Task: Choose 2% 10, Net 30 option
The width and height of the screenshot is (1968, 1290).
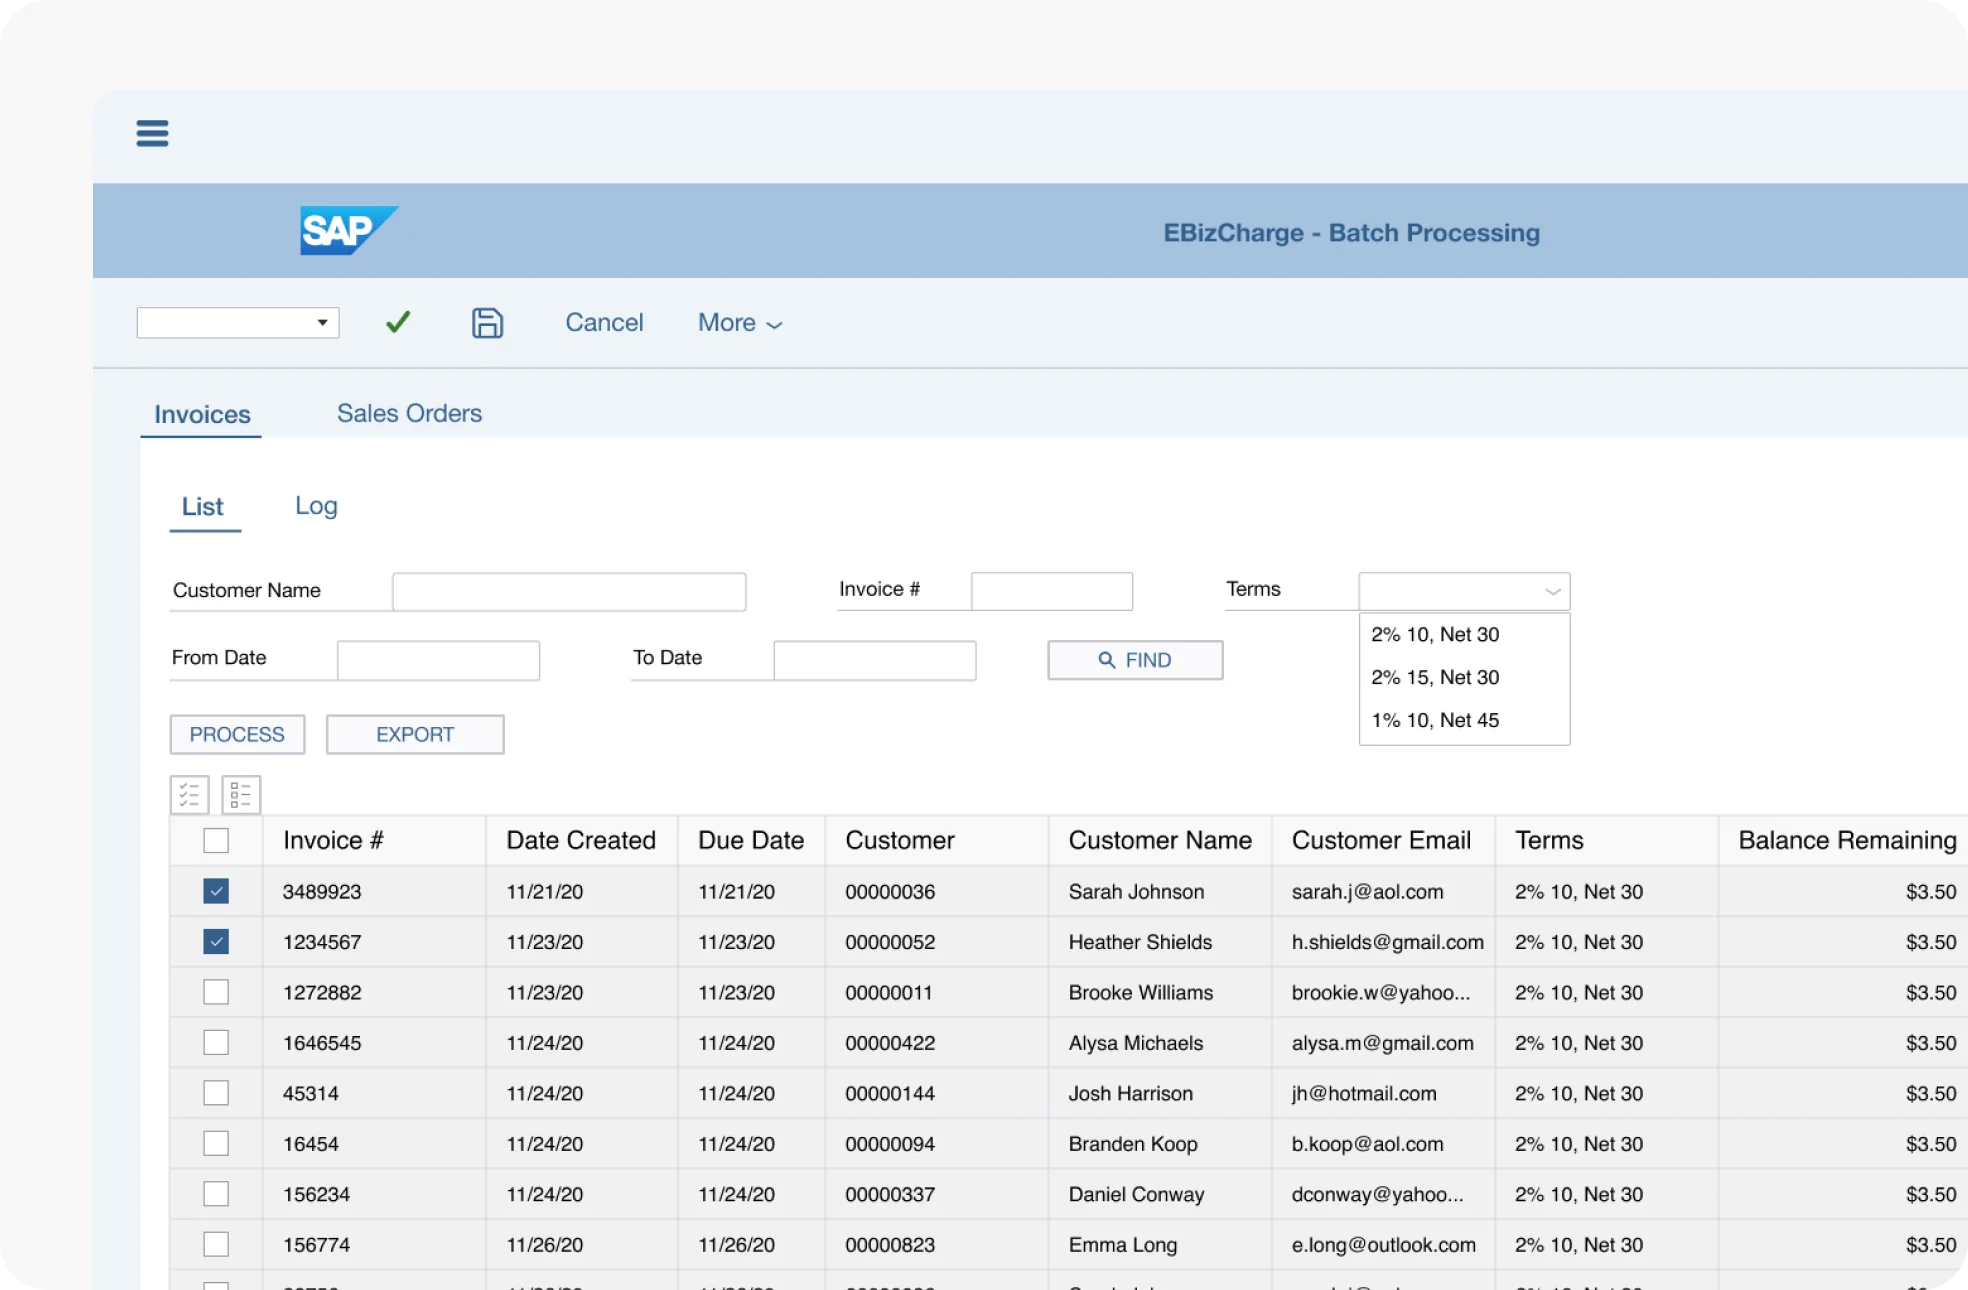Action: click(x=1435, y=634)
